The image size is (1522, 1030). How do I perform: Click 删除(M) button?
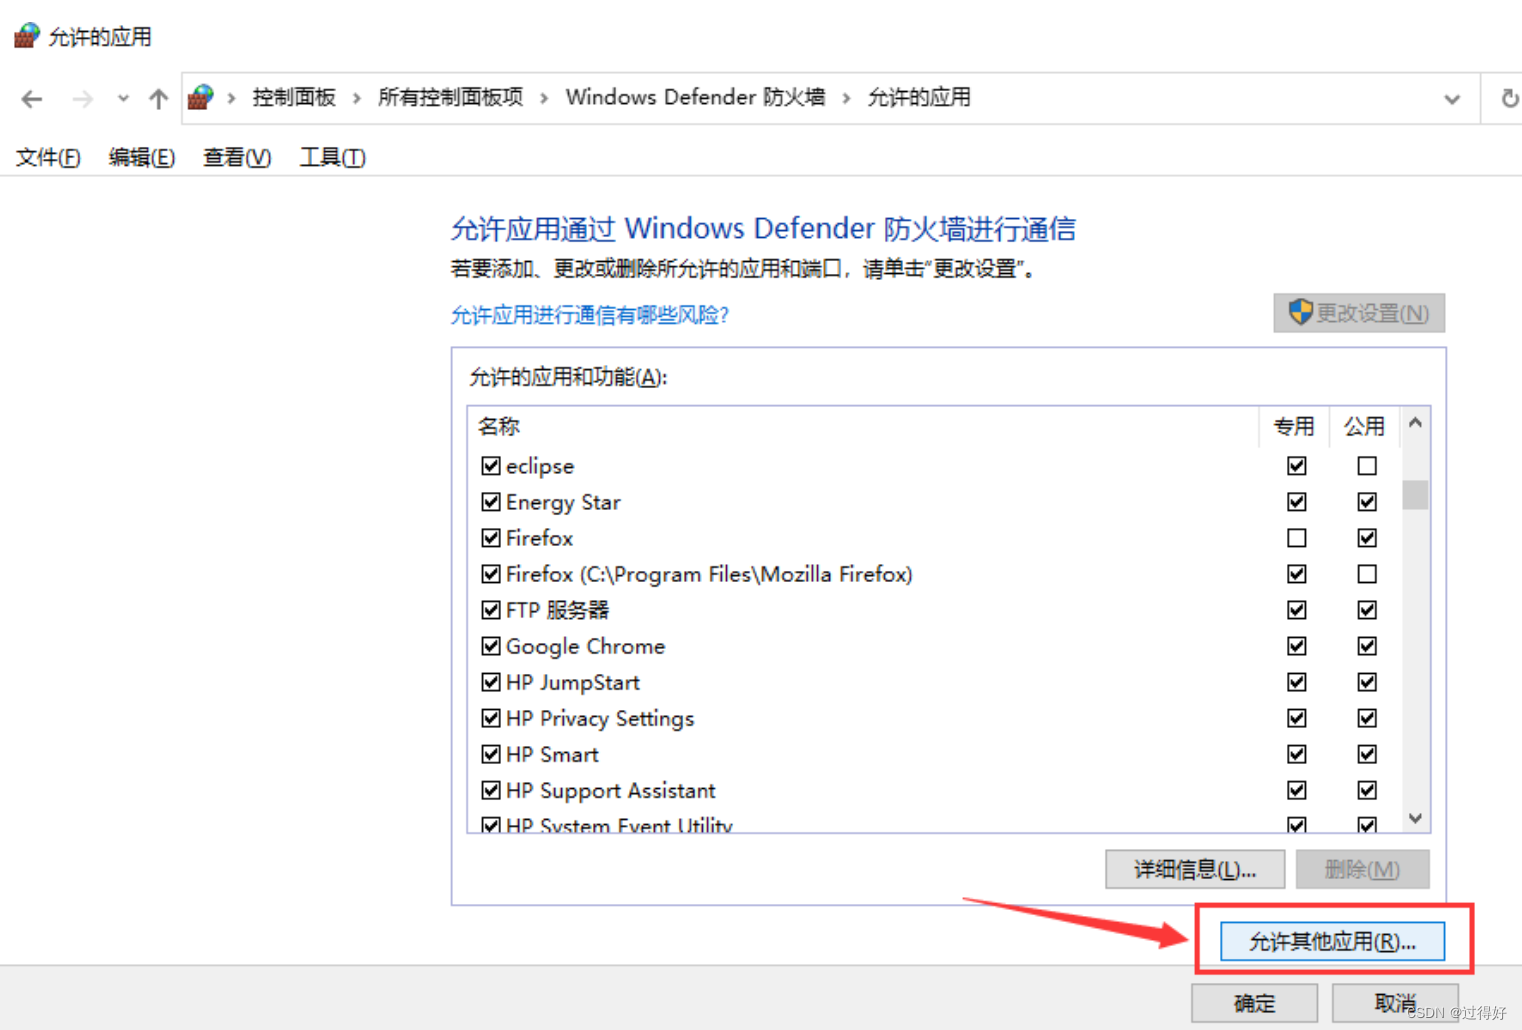point(1362,869)
